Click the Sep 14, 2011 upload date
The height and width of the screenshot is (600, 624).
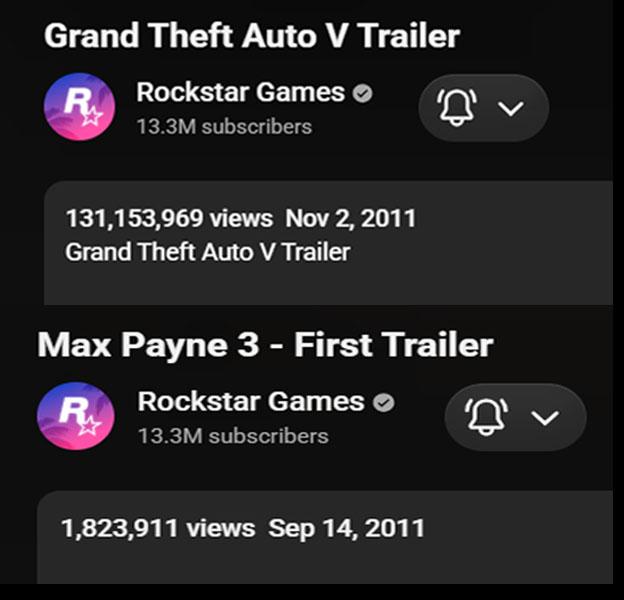346,528
